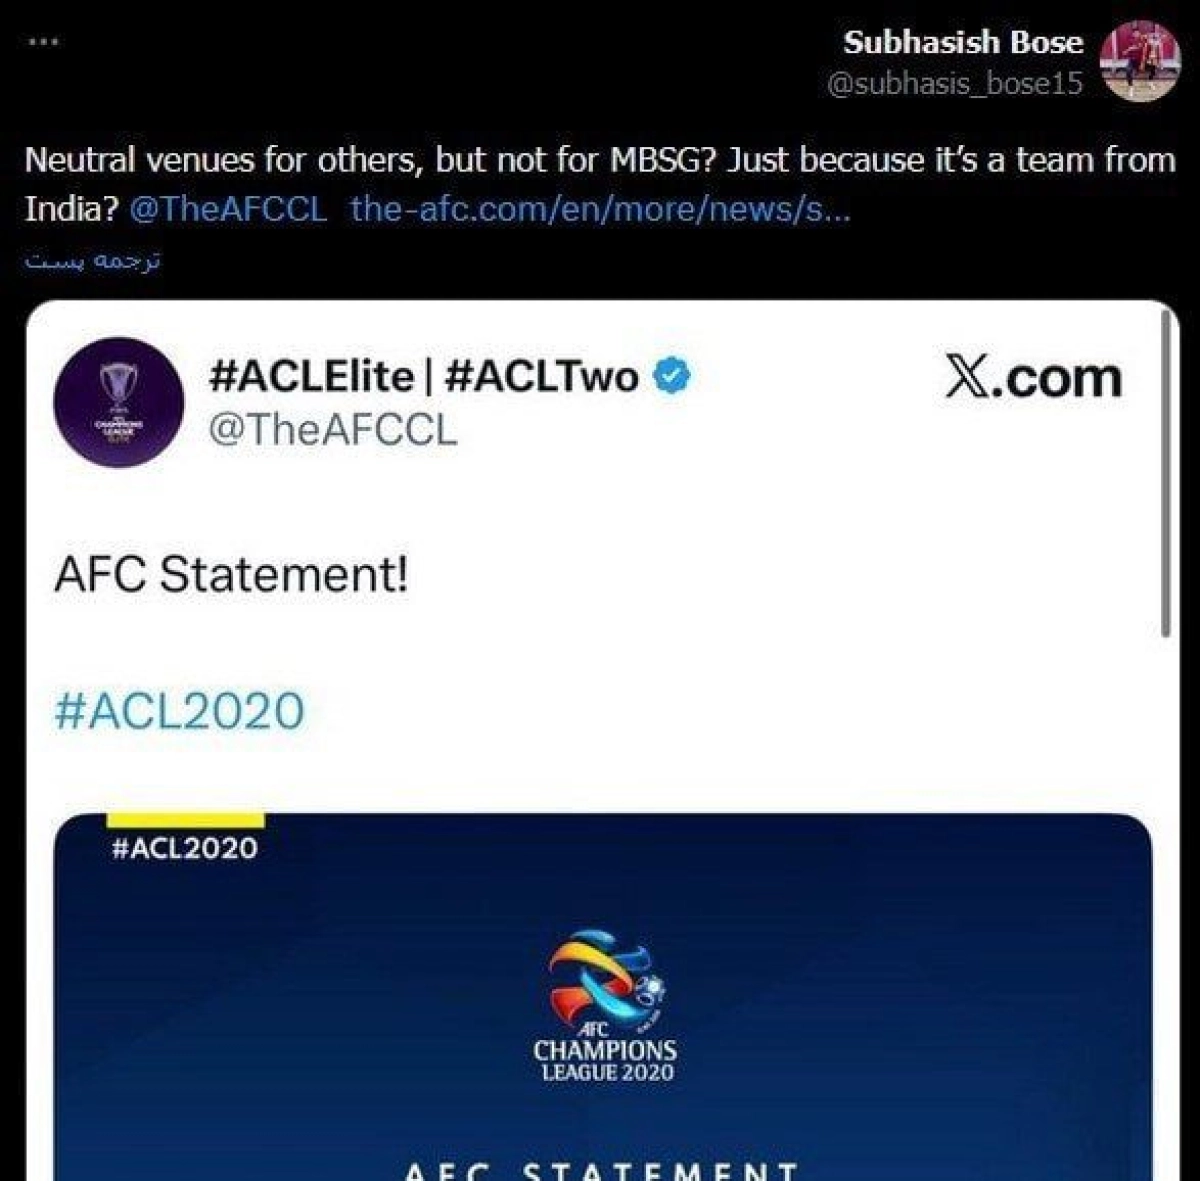Viewport: 1200px width, 1181px height.
Task: Click the blue verified badge
Action: pos(672,377)
